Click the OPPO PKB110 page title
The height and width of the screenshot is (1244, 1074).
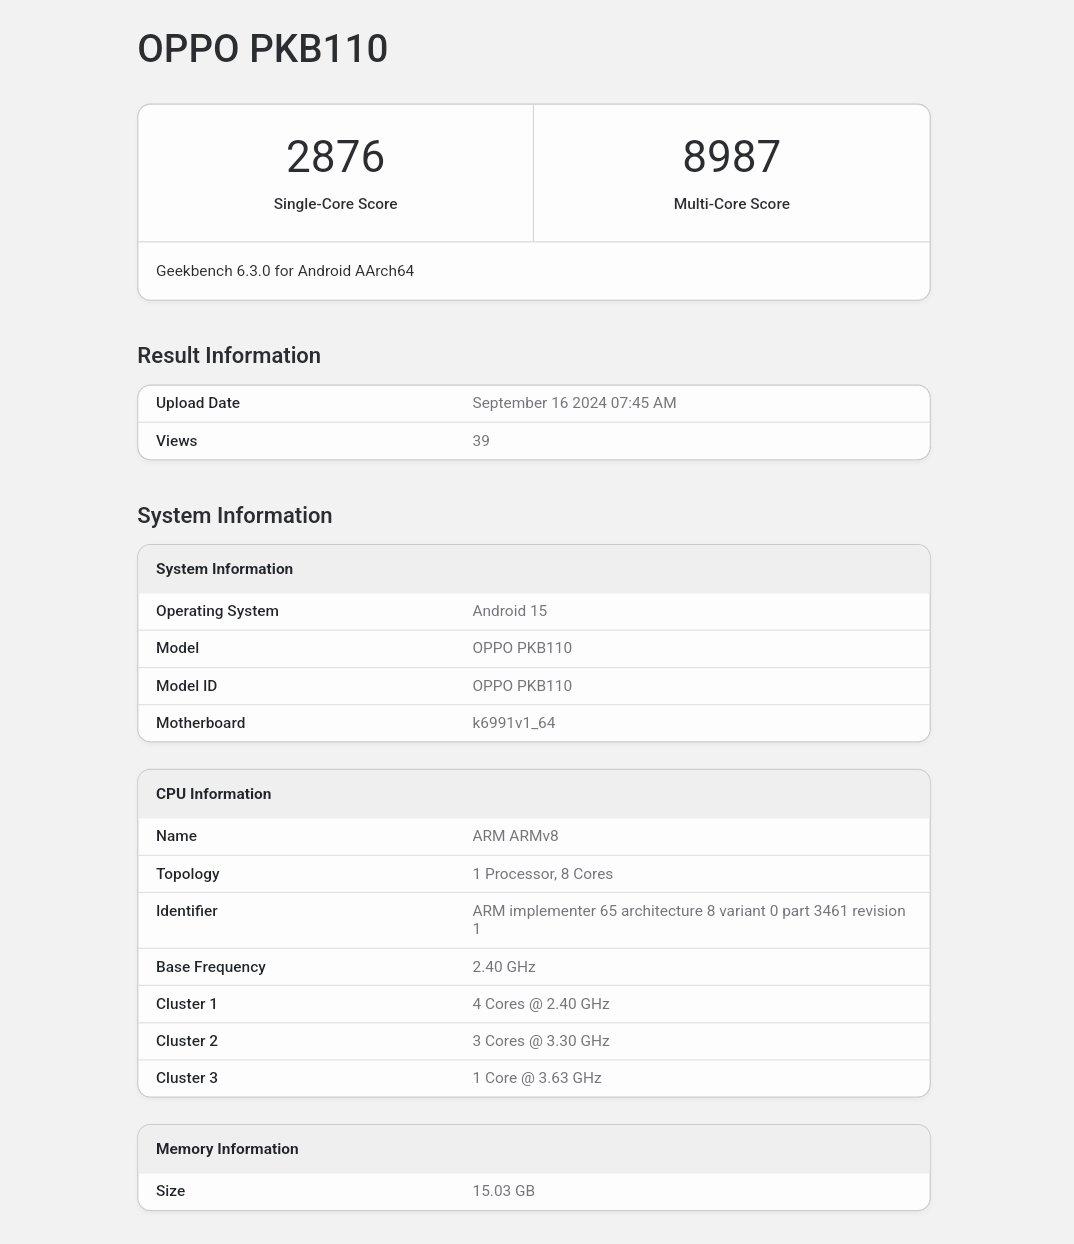[262, 49]
